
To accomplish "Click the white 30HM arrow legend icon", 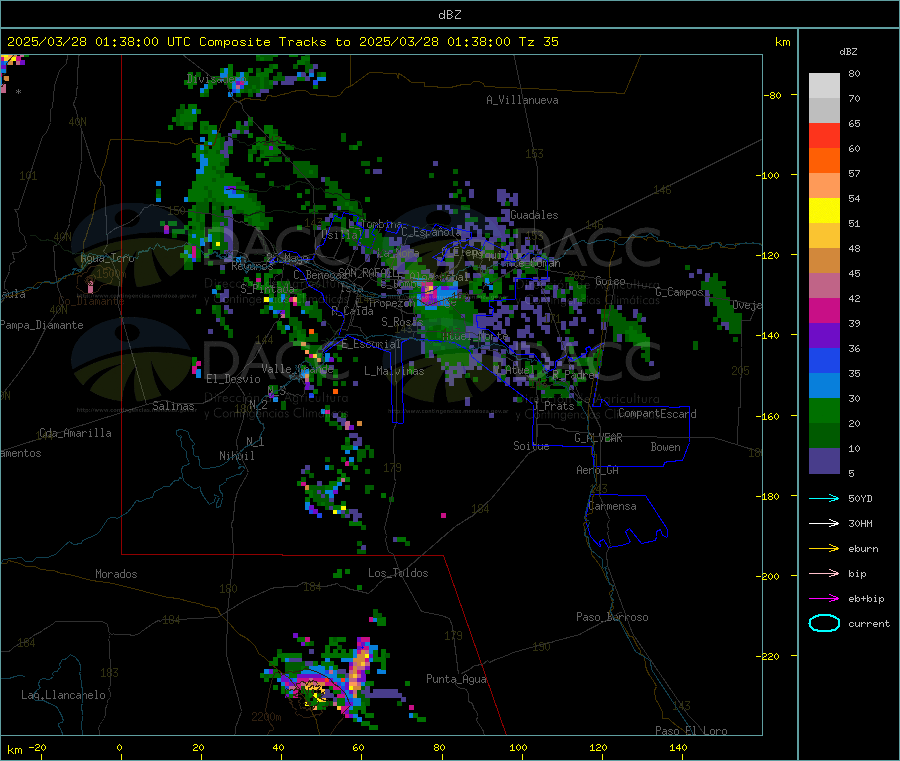I will coord(824,523).
